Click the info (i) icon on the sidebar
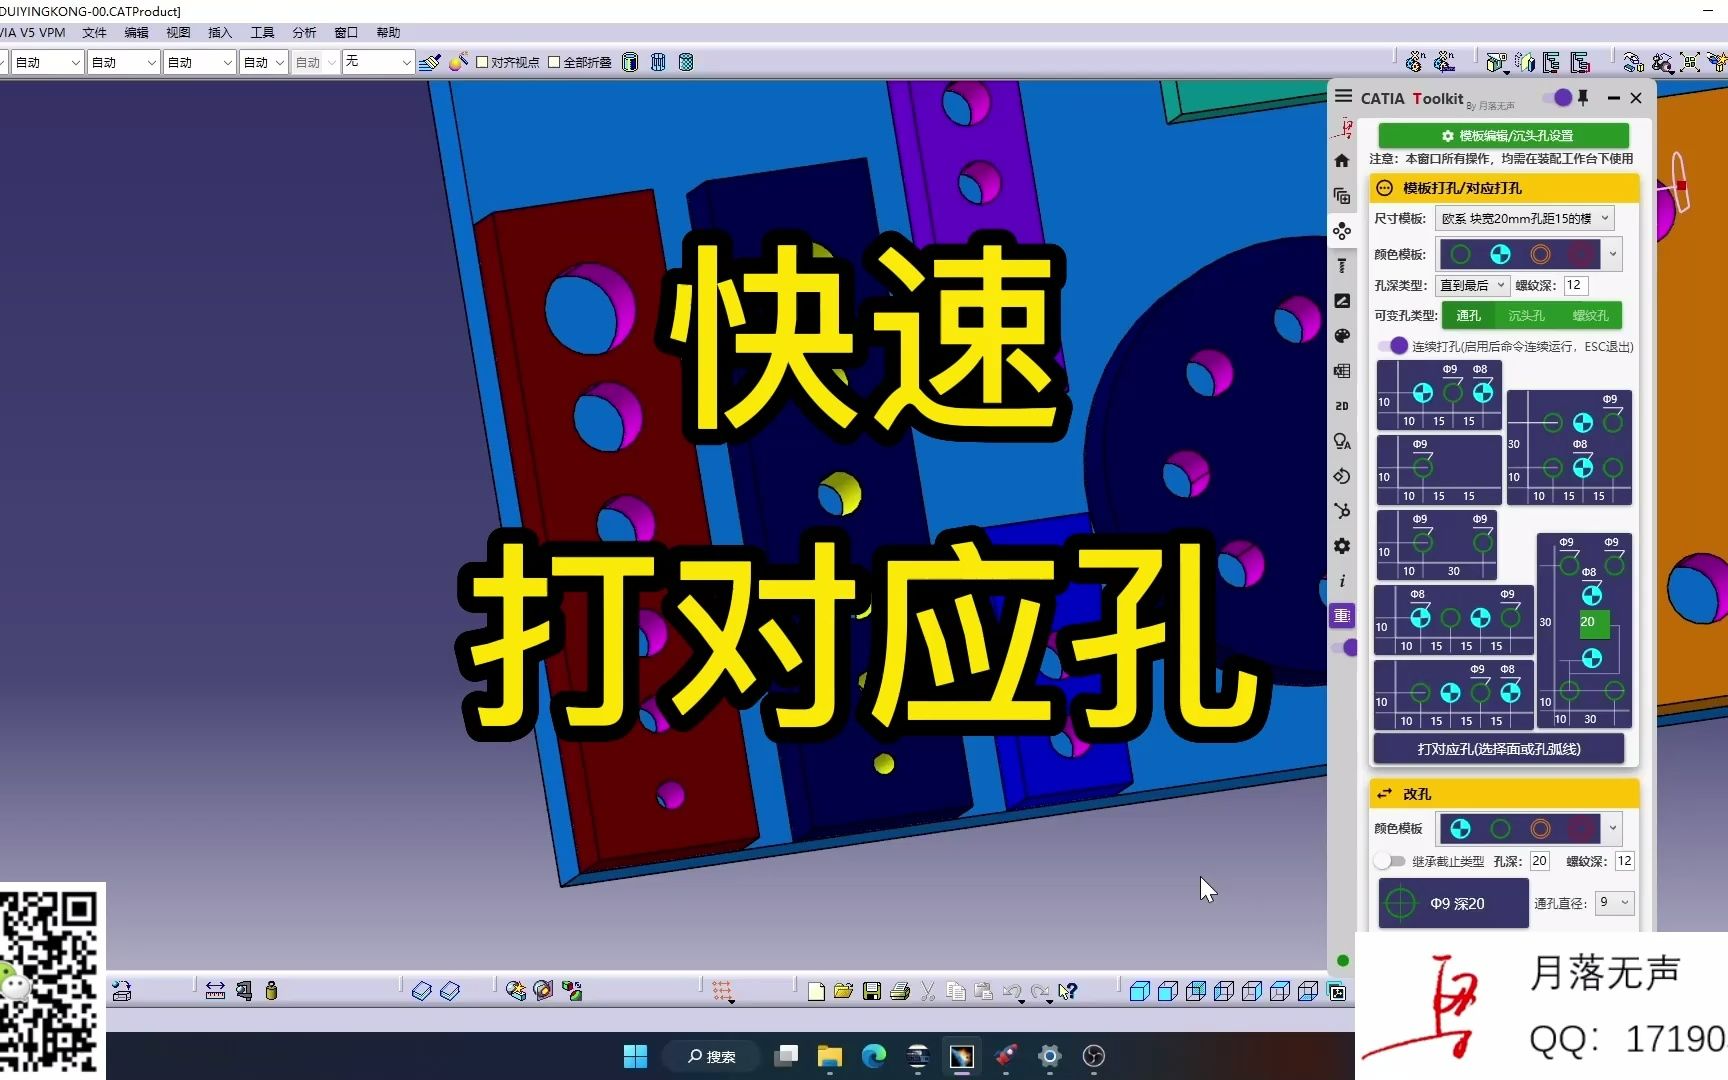 pos(1342,580)
